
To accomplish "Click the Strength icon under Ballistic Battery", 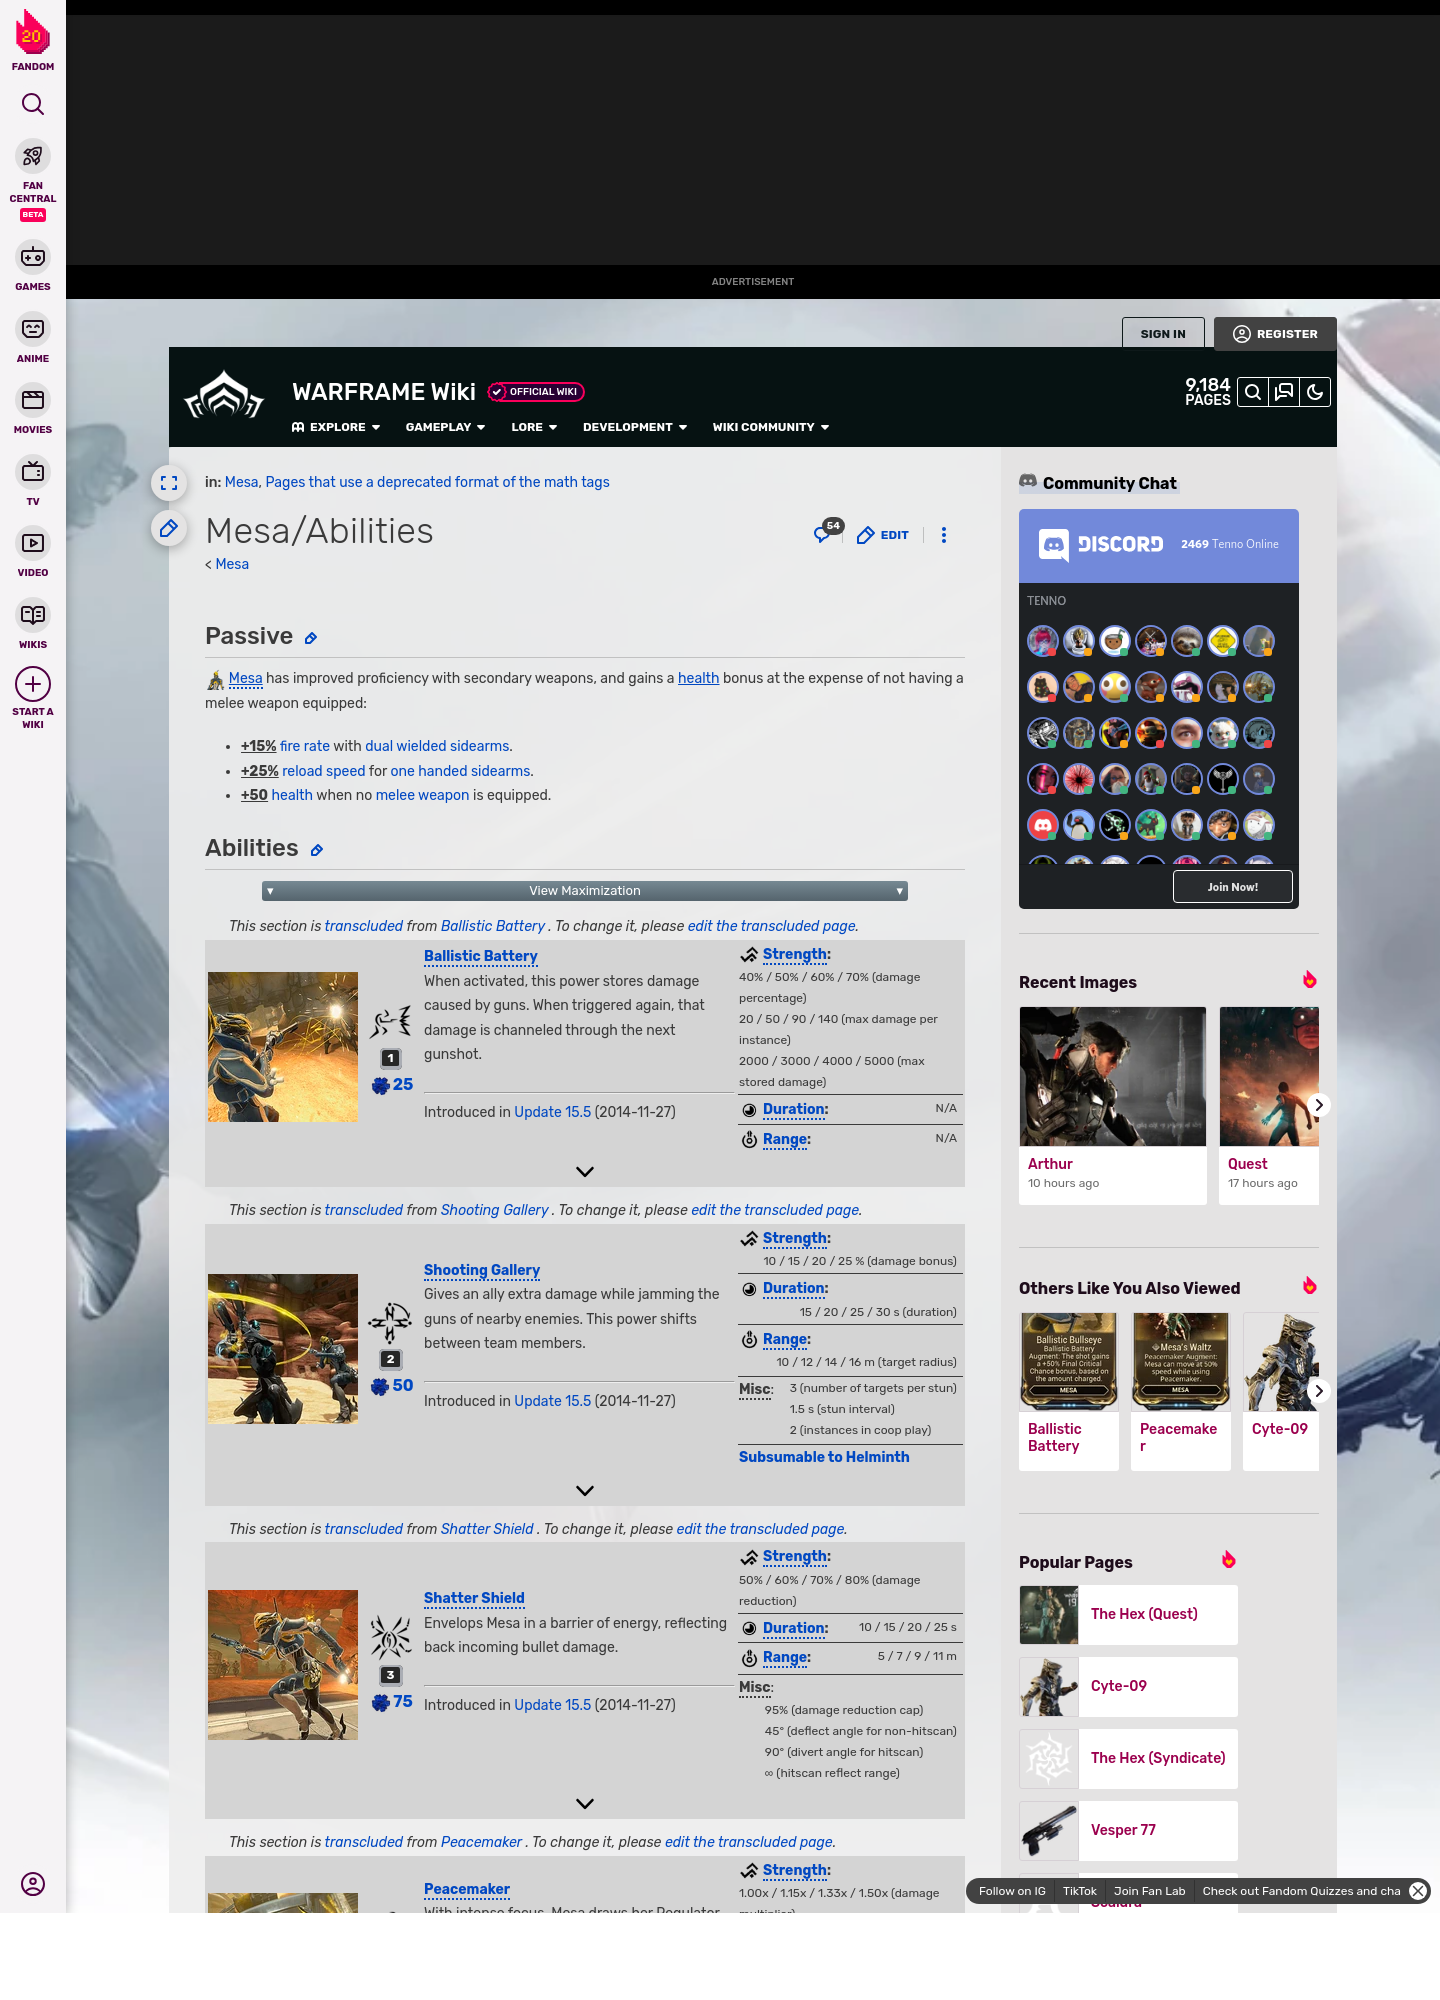I will [x=749, y=955].
